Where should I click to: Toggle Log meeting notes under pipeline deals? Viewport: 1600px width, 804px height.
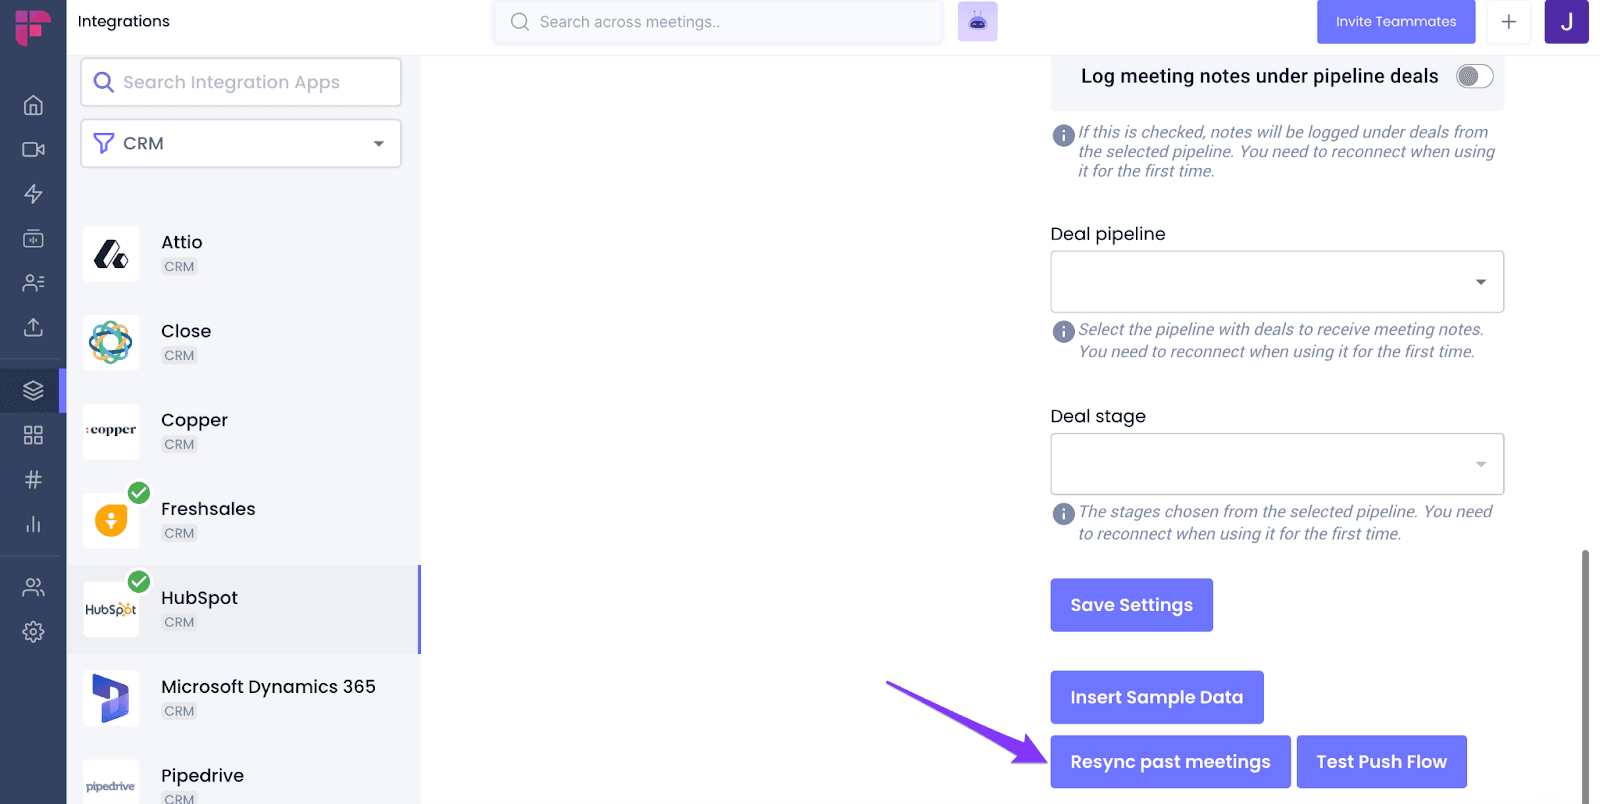(1474, 76)
